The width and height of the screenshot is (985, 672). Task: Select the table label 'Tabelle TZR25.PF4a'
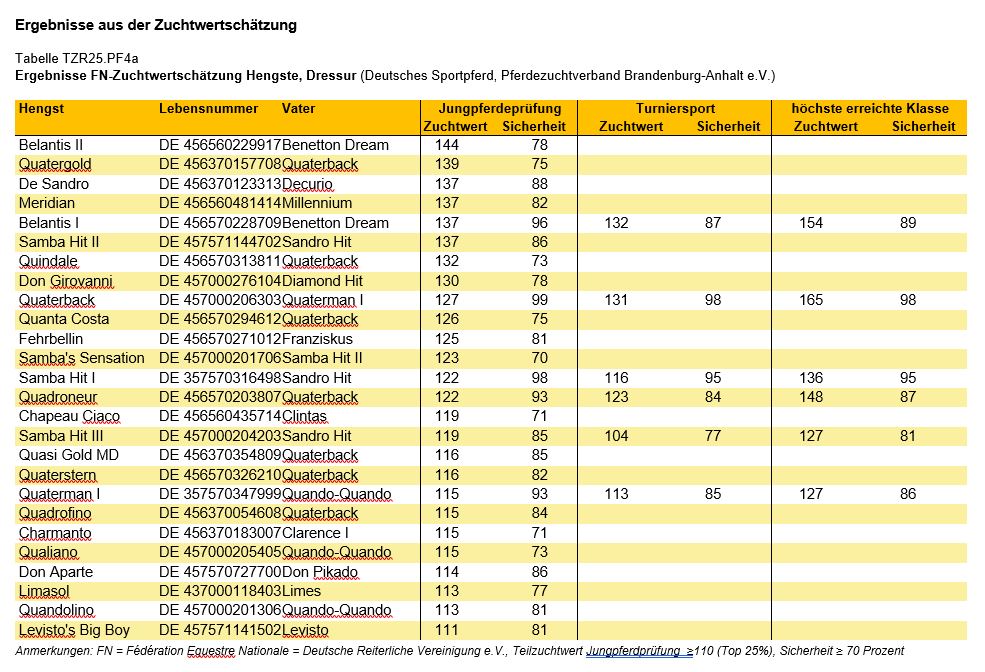[77, 58]
